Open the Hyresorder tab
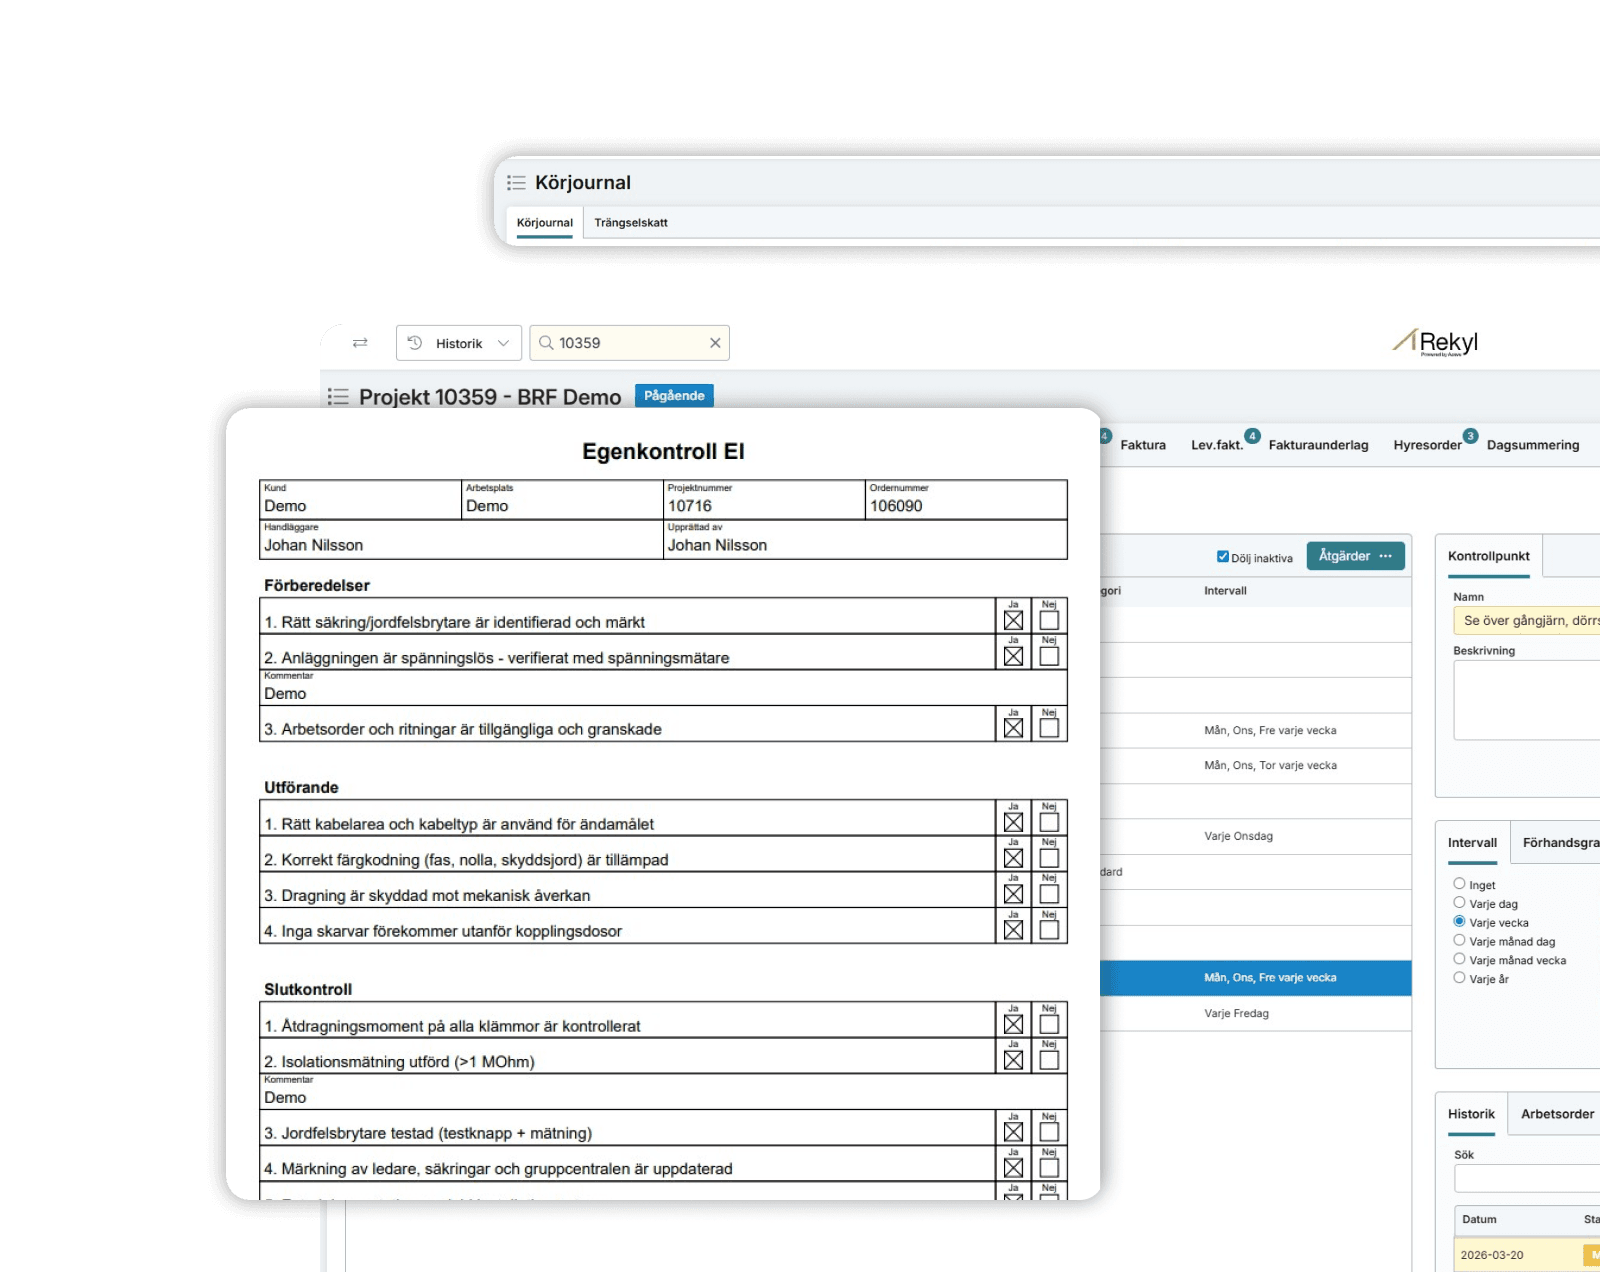Image resolution: width=1600 pixels, height=1272 pixels. (x=1427, y=445)
